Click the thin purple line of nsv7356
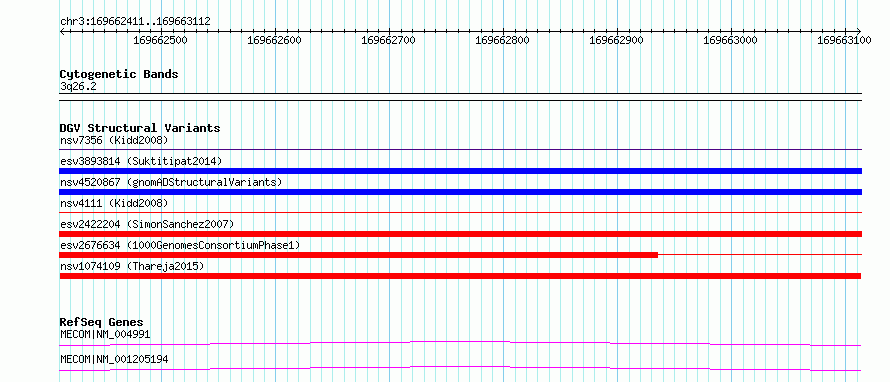The image size is (890, 382). [x=460, y=150]
